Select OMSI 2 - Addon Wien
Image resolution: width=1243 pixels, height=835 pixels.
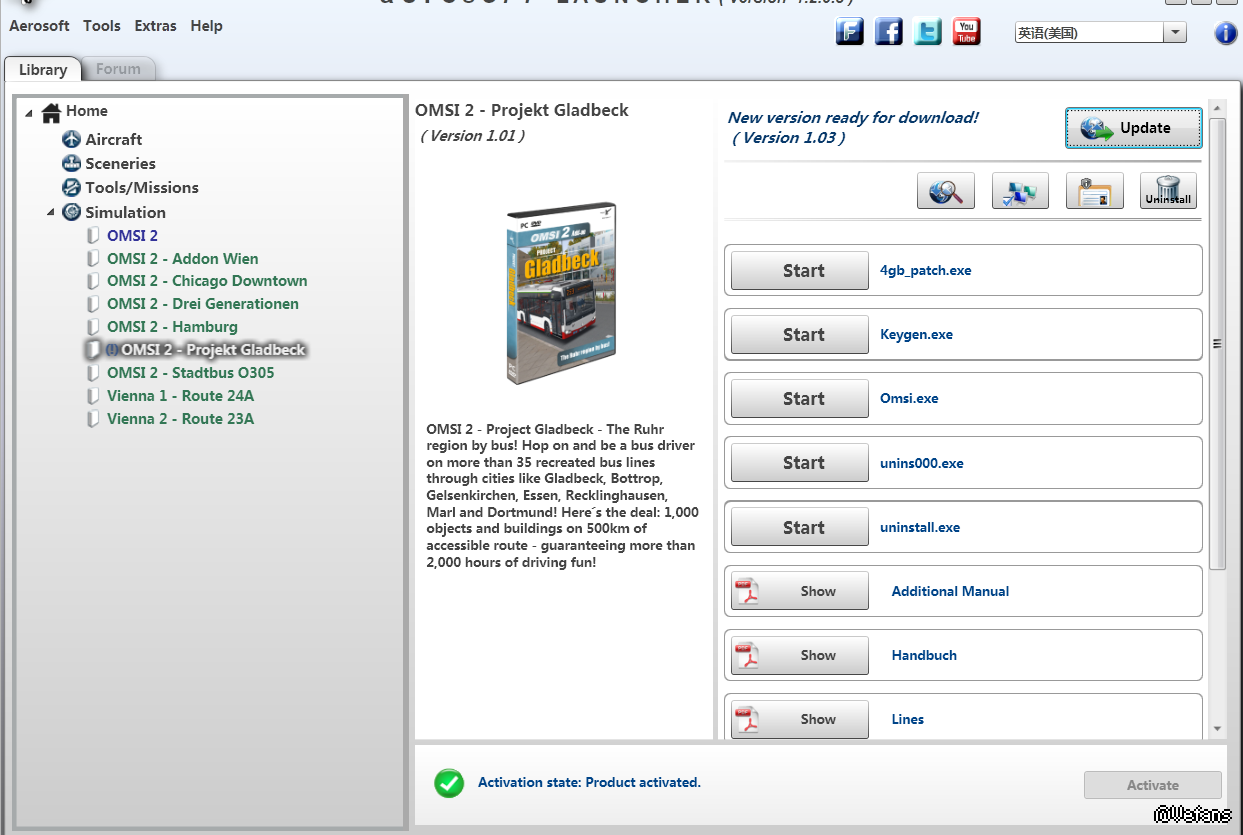tap(182, 258)
